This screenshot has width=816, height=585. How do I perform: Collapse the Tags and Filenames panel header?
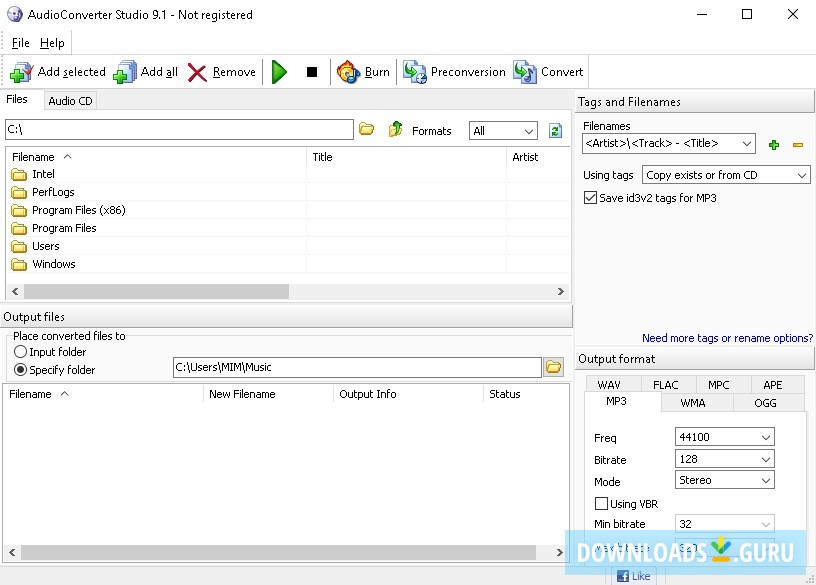(x=695, y=101)
